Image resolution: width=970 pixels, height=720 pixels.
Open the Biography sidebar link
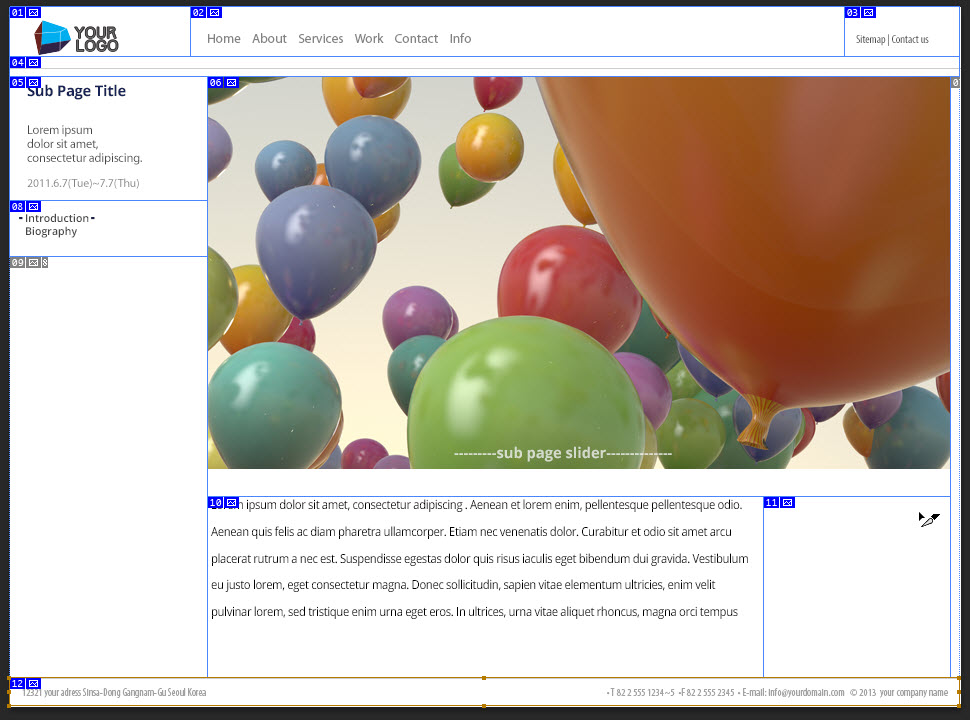point(51,232)
